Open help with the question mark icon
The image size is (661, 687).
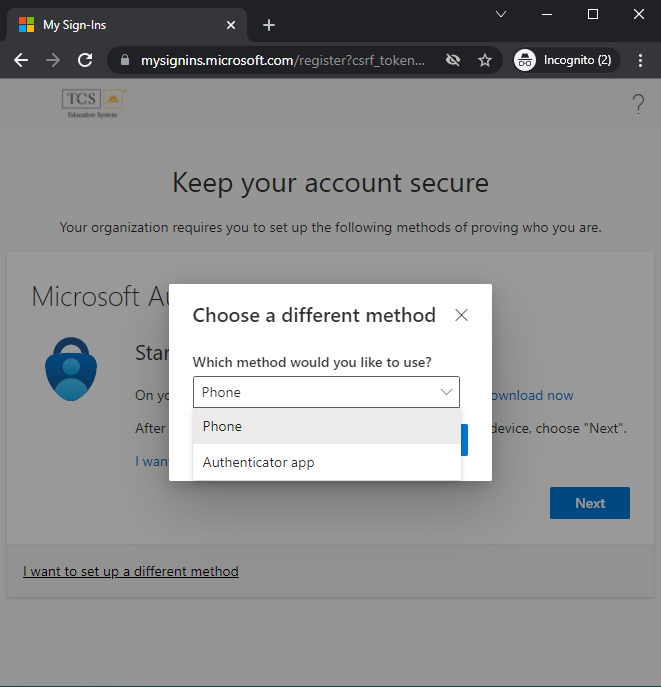pos(638,104)
